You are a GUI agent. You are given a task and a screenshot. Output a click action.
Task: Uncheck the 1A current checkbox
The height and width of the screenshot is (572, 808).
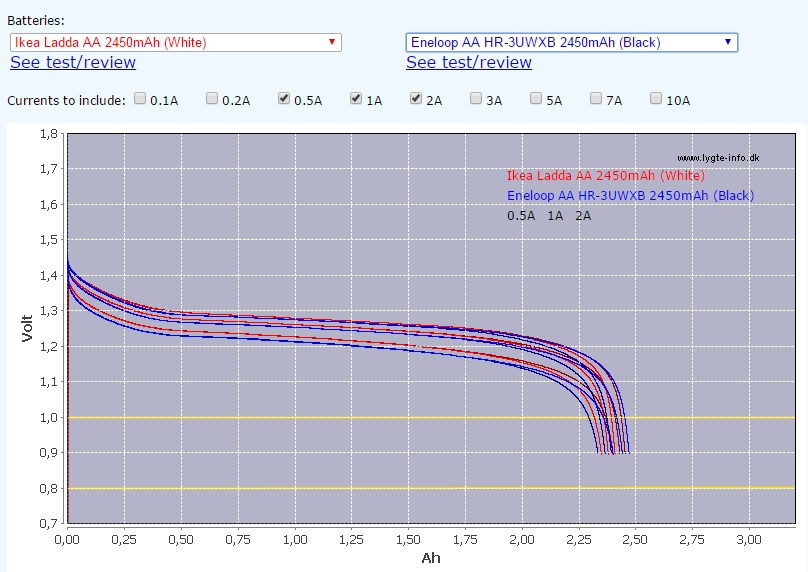click(356, 99)
